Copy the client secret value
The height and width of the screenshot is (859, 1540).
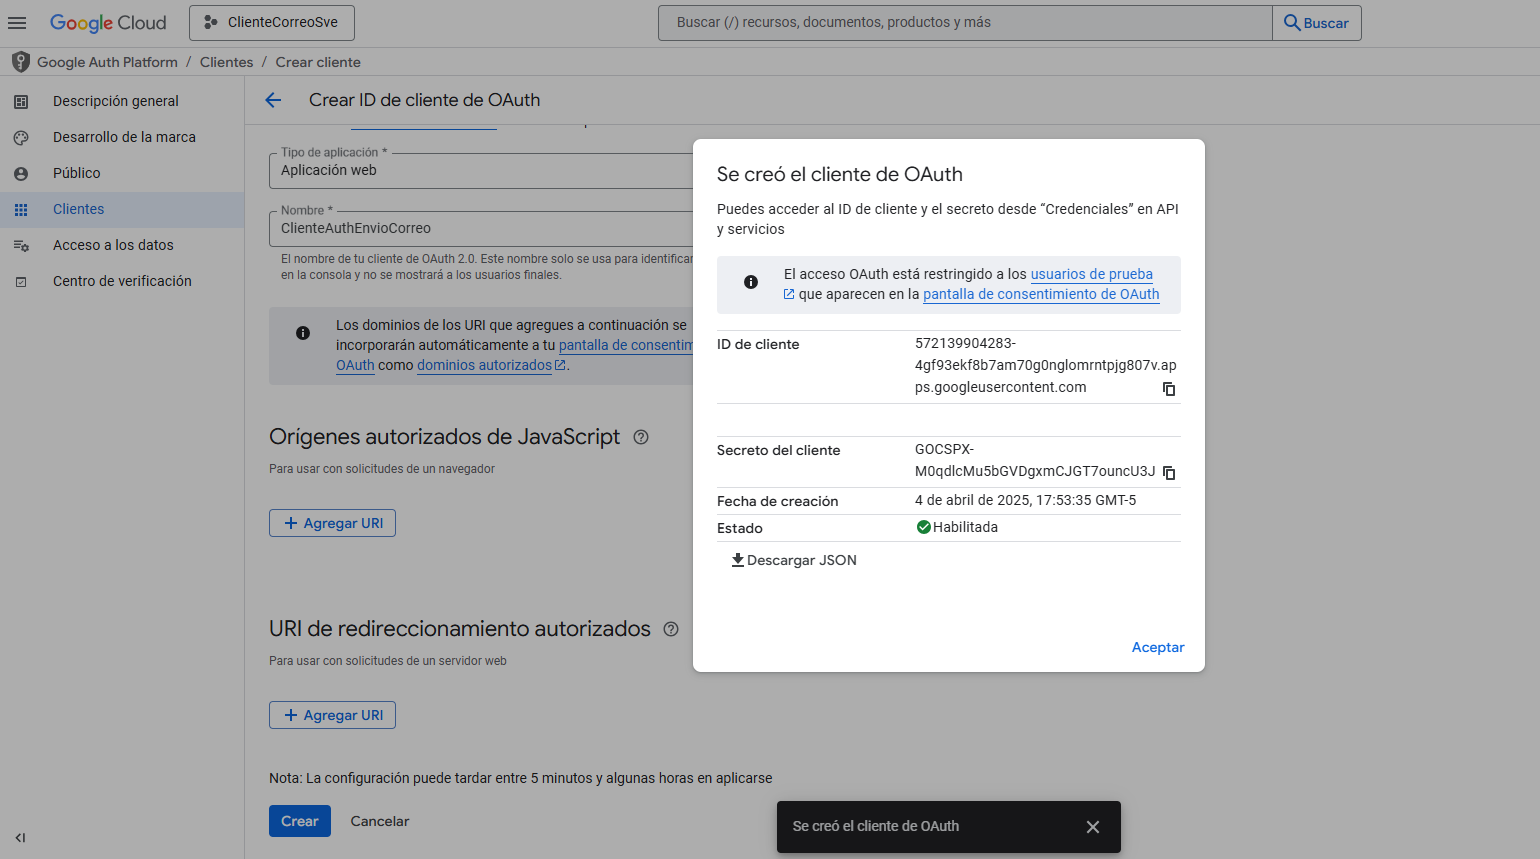1168,473
